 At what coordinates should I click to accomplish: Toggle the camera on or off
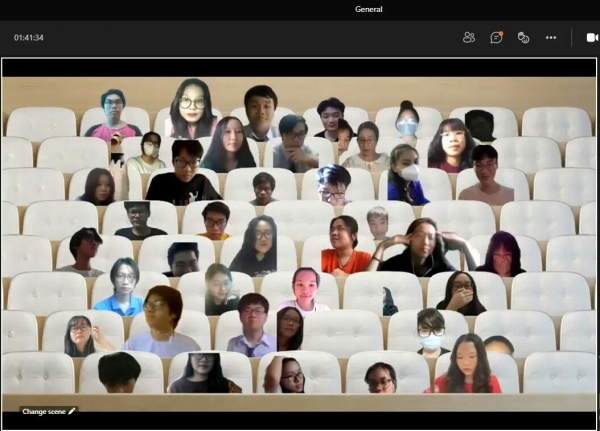[x=592, y=38]
